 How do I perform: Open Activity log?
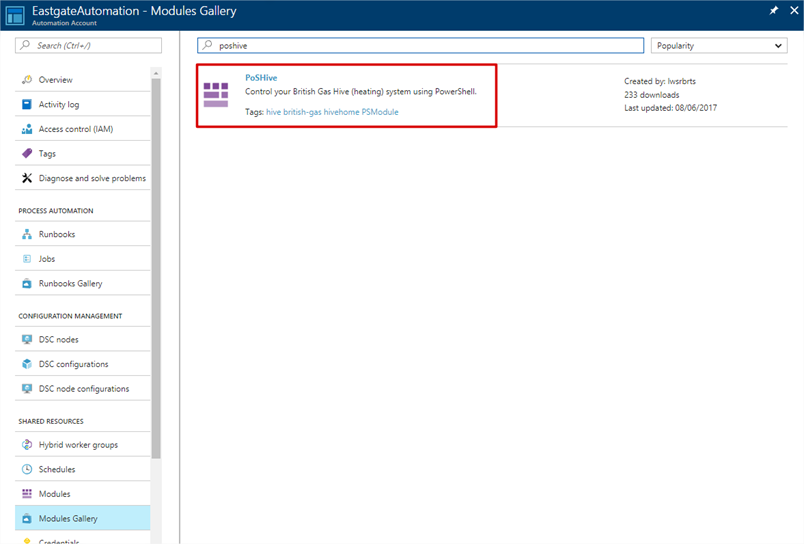[x=83, y=104]
